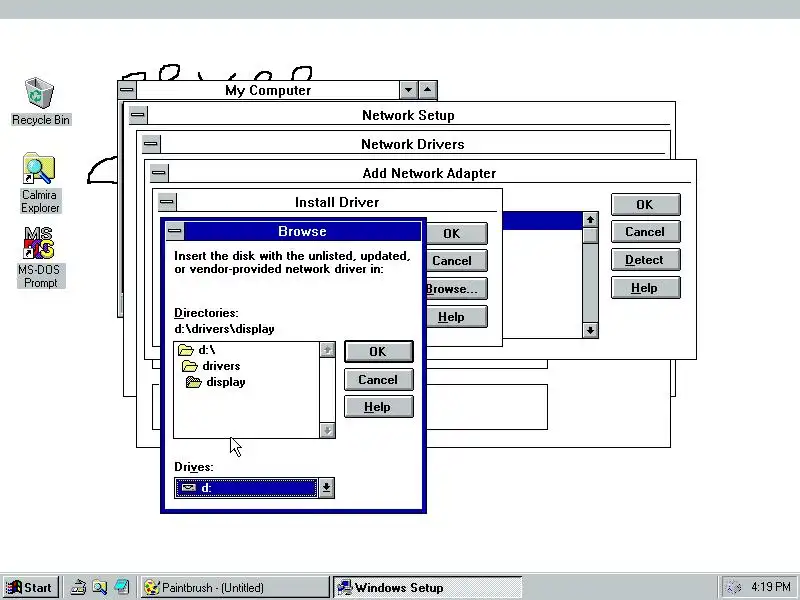This screenshot has height=600, width=800.
Task: Click Cancel in Add Network Adapter dialog
Action: click(645, 232)
